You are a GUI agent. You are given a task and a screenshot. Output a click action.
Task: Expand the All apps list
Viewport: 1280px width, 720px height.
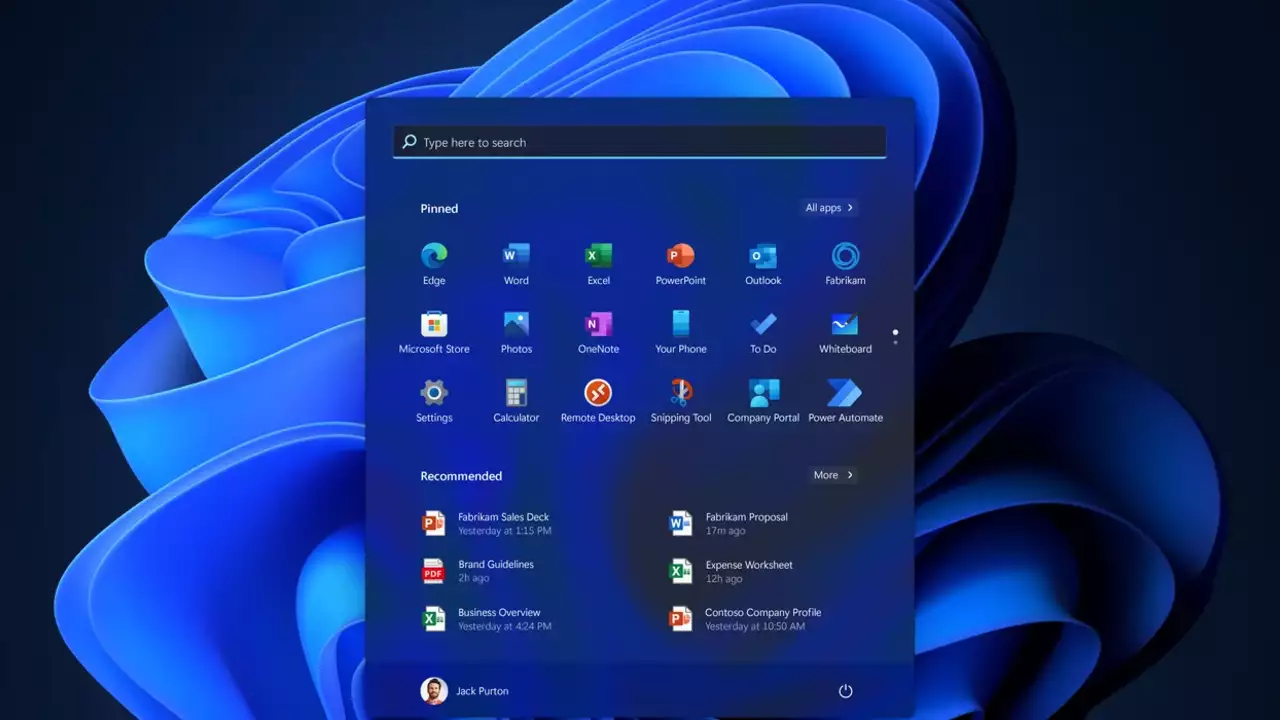click(x=829, y=208)
